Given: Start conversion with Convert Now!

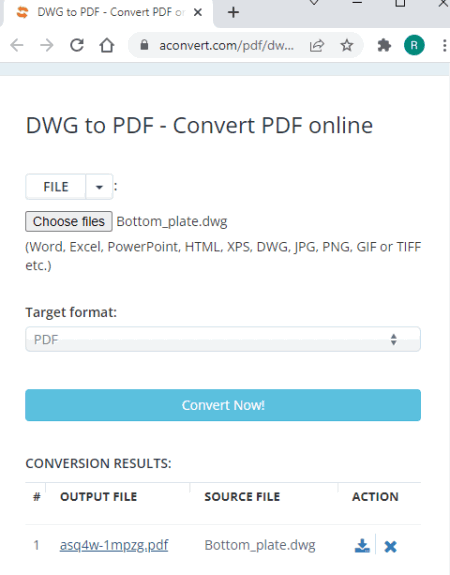Looking at the screenshot, I should click(x=223, y=405).
